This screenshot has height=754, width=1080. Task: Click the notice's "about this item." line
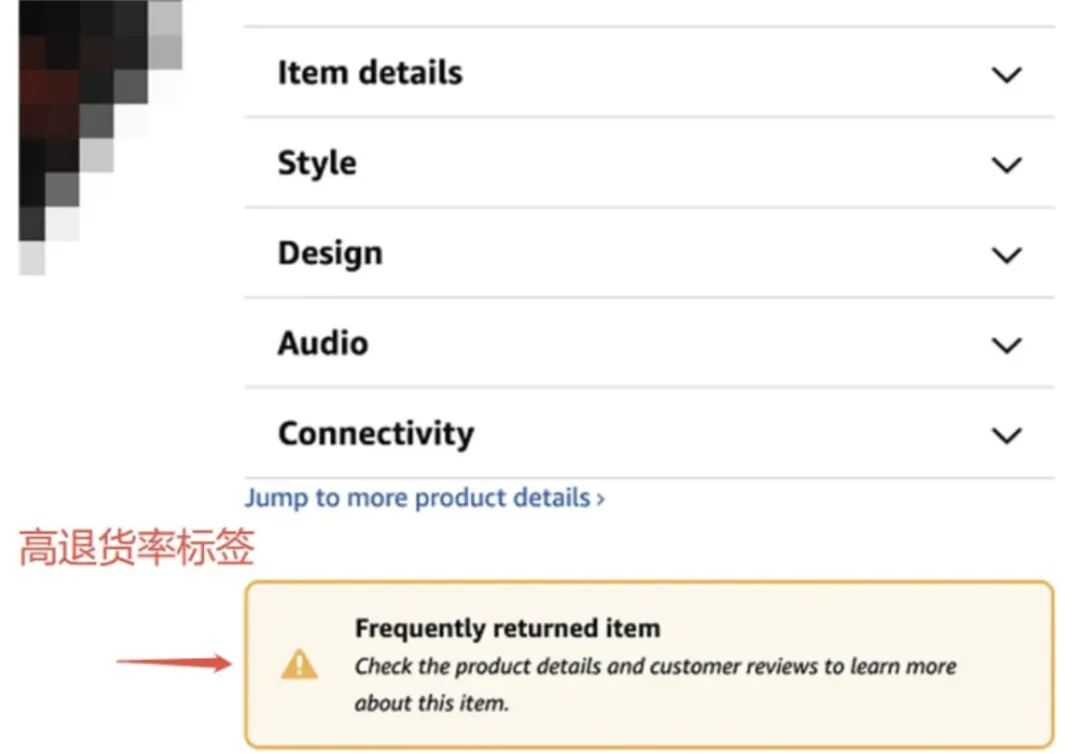pyautogui.click(x=432, y=703)
